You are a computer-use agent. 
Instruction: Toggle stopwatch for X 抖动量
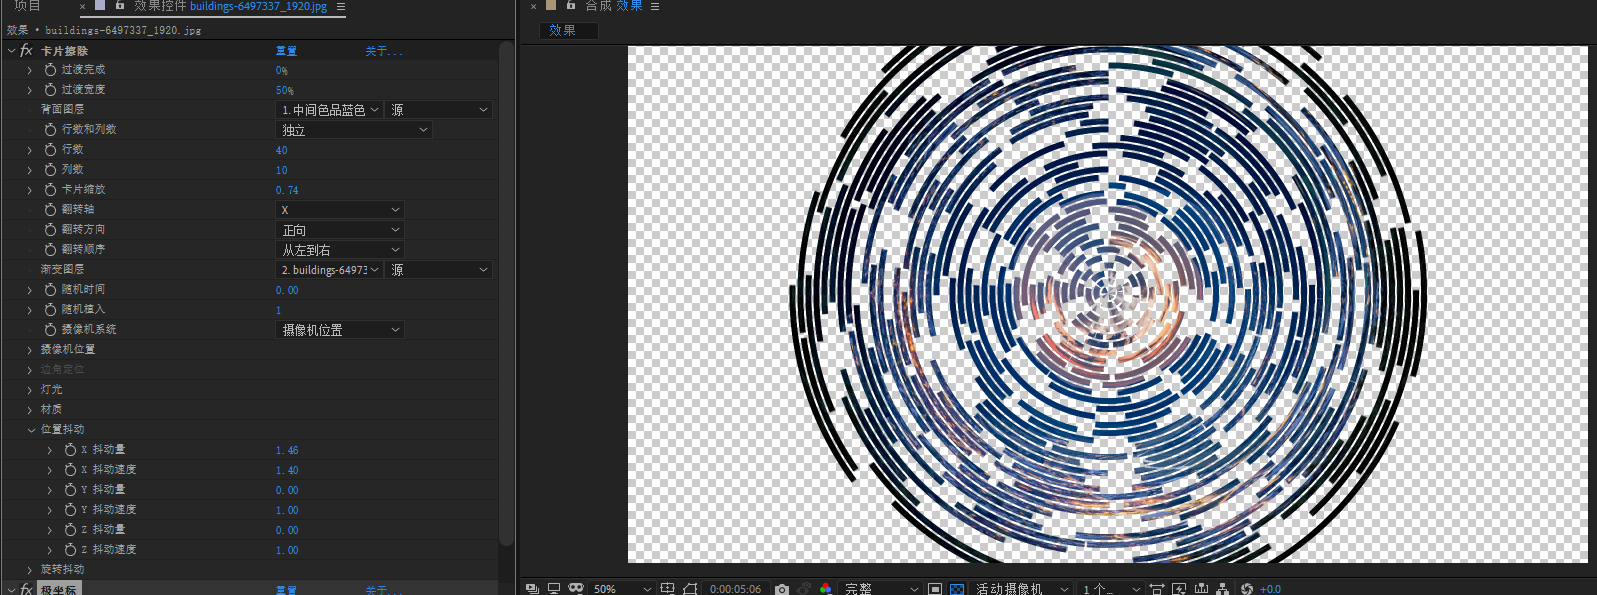pos(70,450)
